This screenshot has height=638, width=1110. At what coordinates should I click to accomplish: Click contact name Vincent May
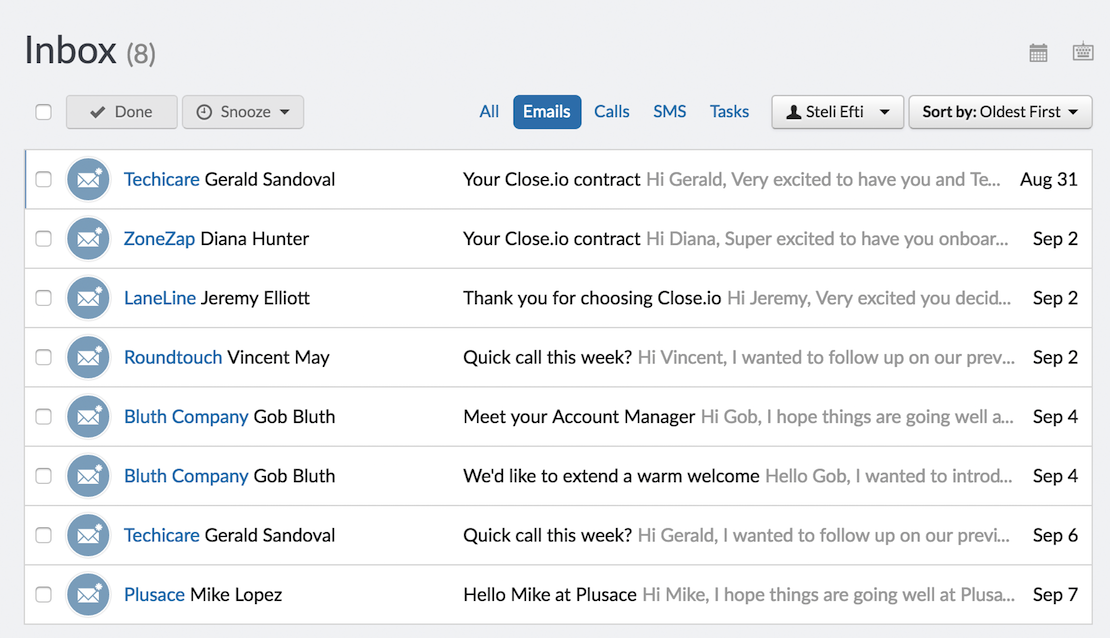click(x=278, y=358)
